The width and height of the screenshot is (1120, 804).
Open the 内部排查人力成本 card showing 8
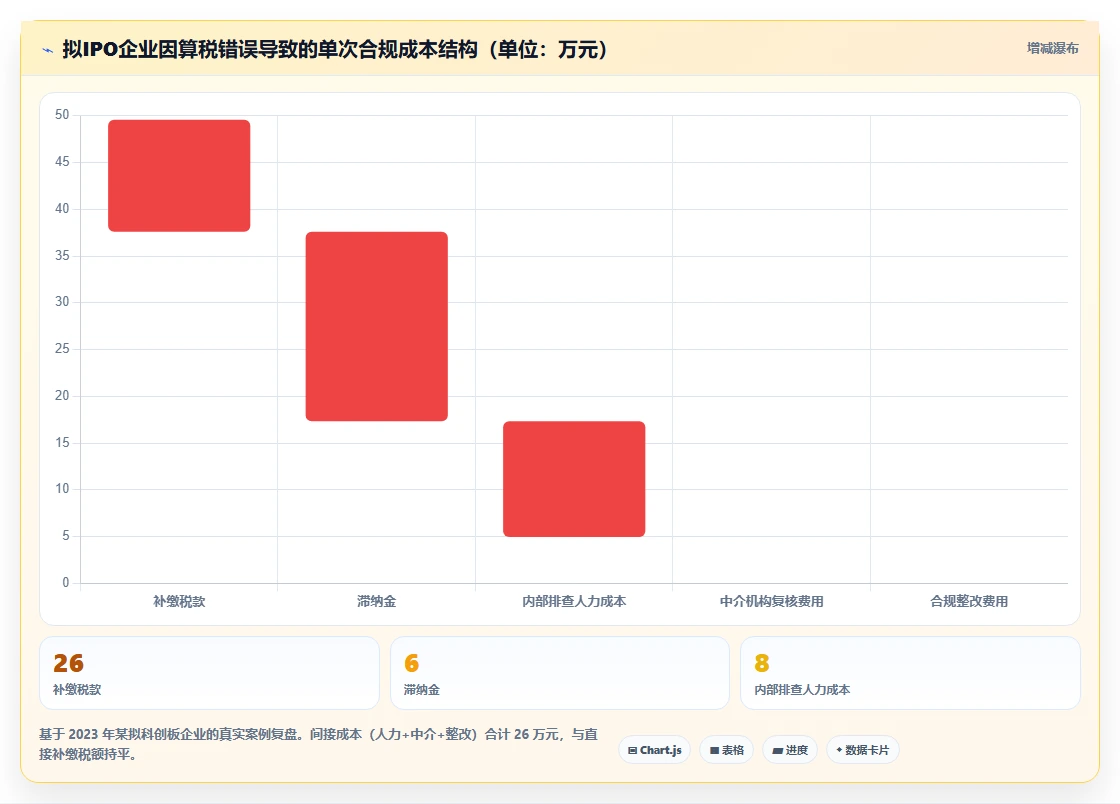click(910, 673)
